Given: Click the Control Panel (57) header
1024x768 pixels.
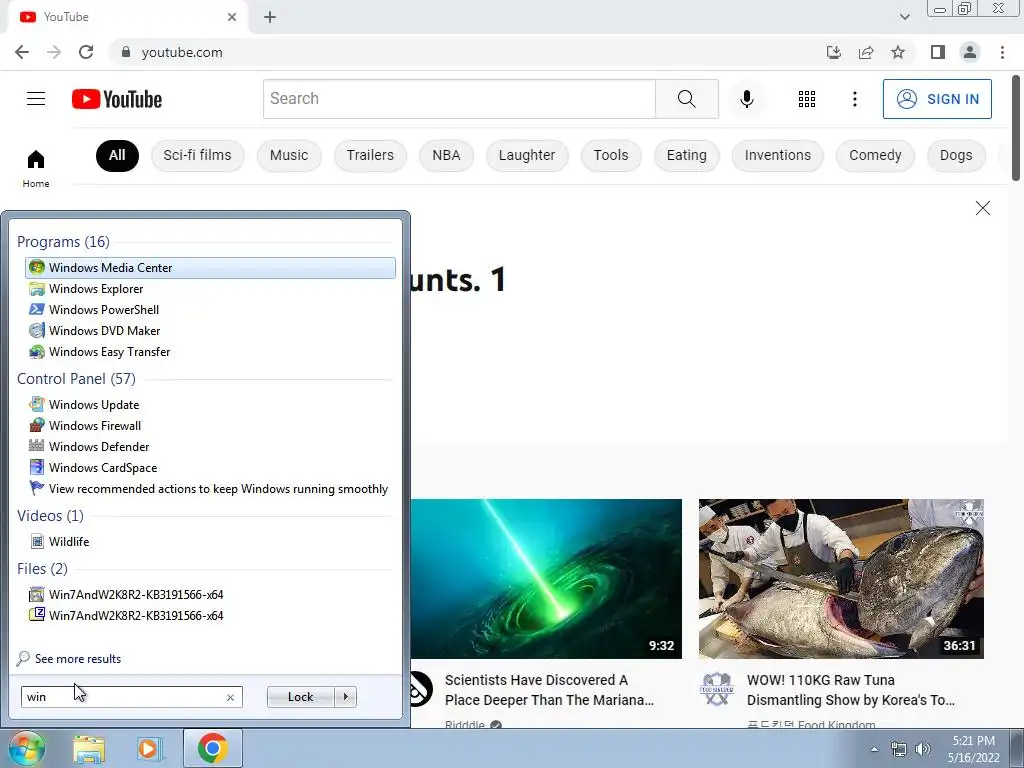Looking at the screenshot, I should pos(76,379).
